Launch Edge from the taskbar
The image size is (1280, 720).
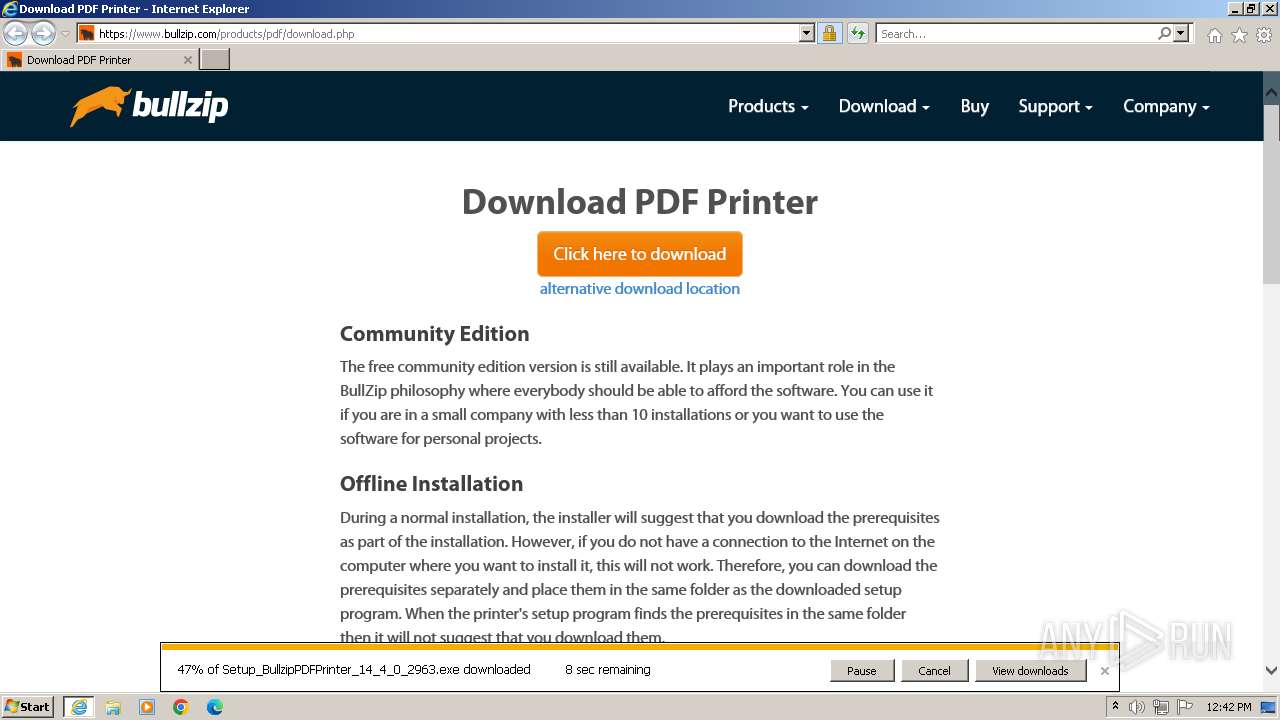(215, 707)
